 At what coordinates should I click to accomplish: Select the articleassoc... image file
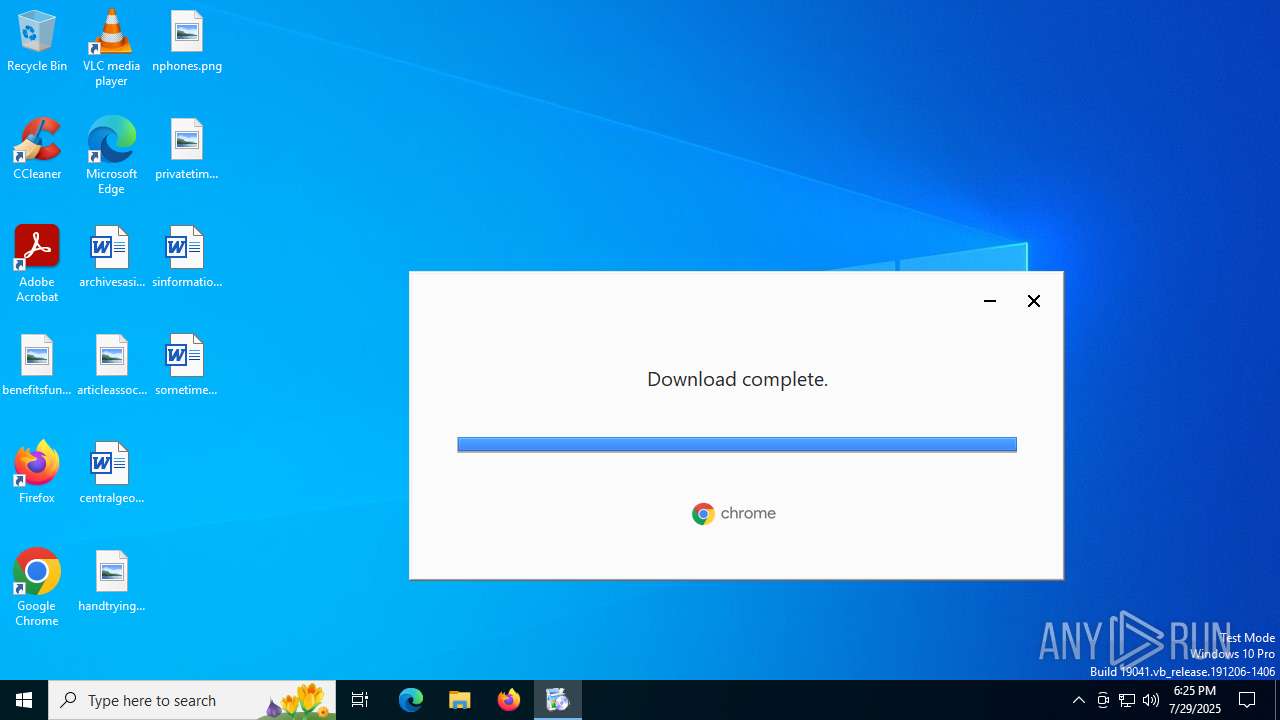click(111, 365)
